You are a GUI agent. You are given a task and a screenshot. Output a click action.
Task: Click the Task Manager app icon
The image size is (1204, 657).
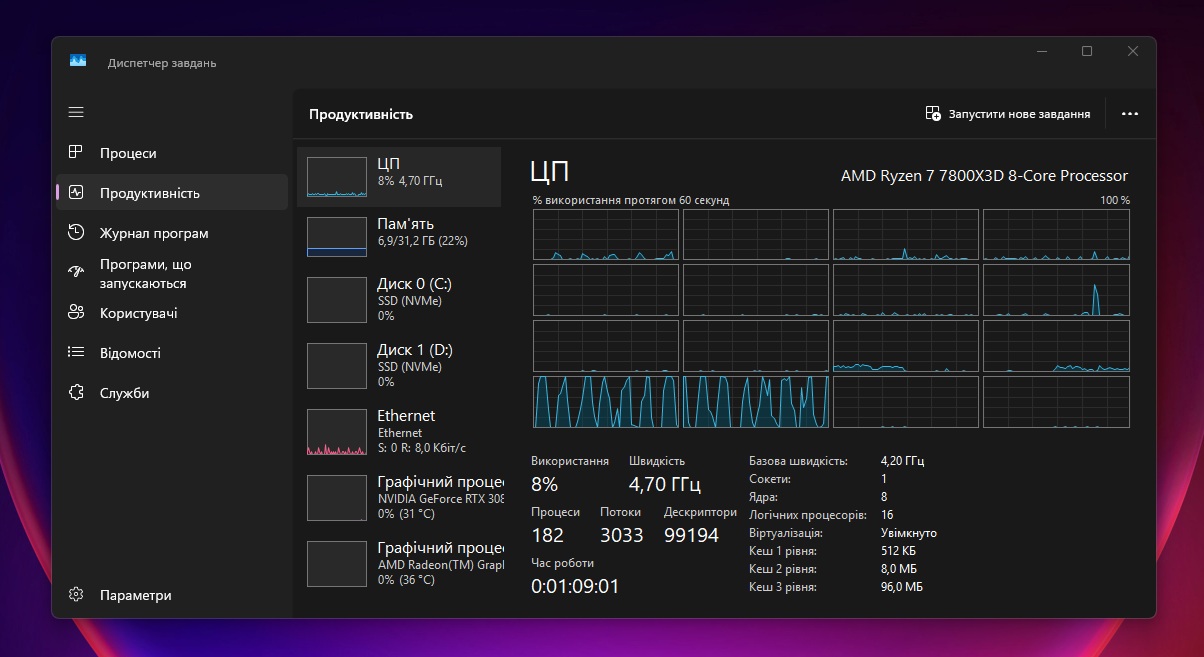[78, 61]
